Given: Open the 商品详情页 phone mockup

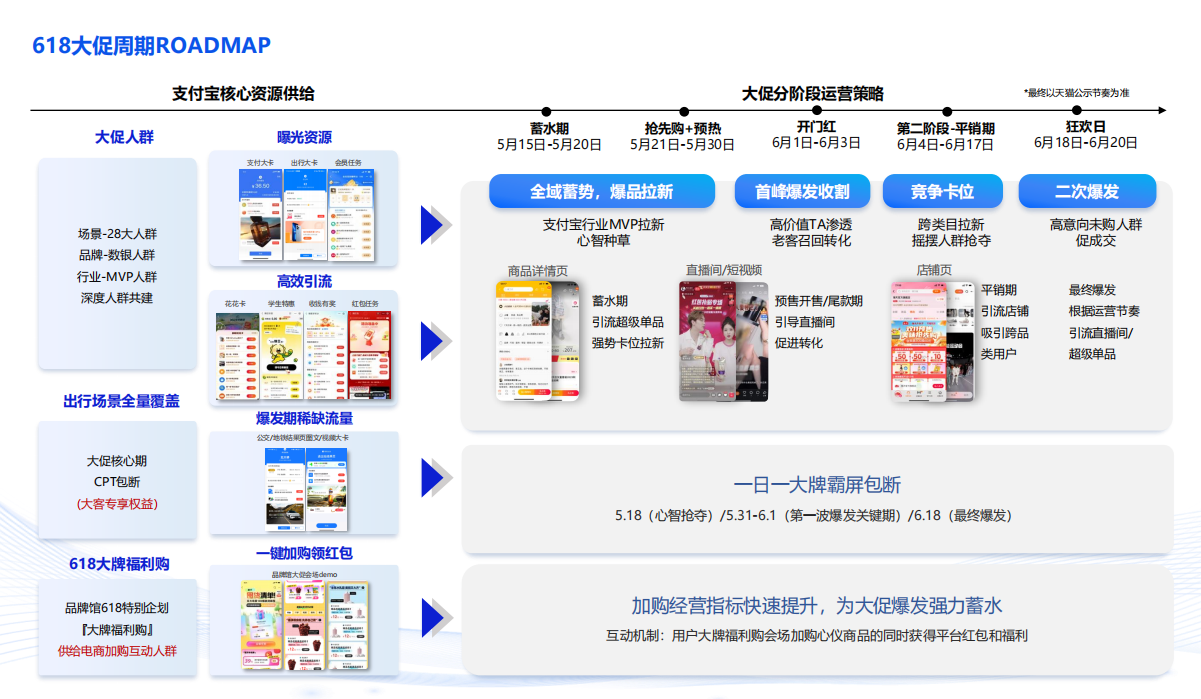Looking at the screenshot, I should 538,341.
